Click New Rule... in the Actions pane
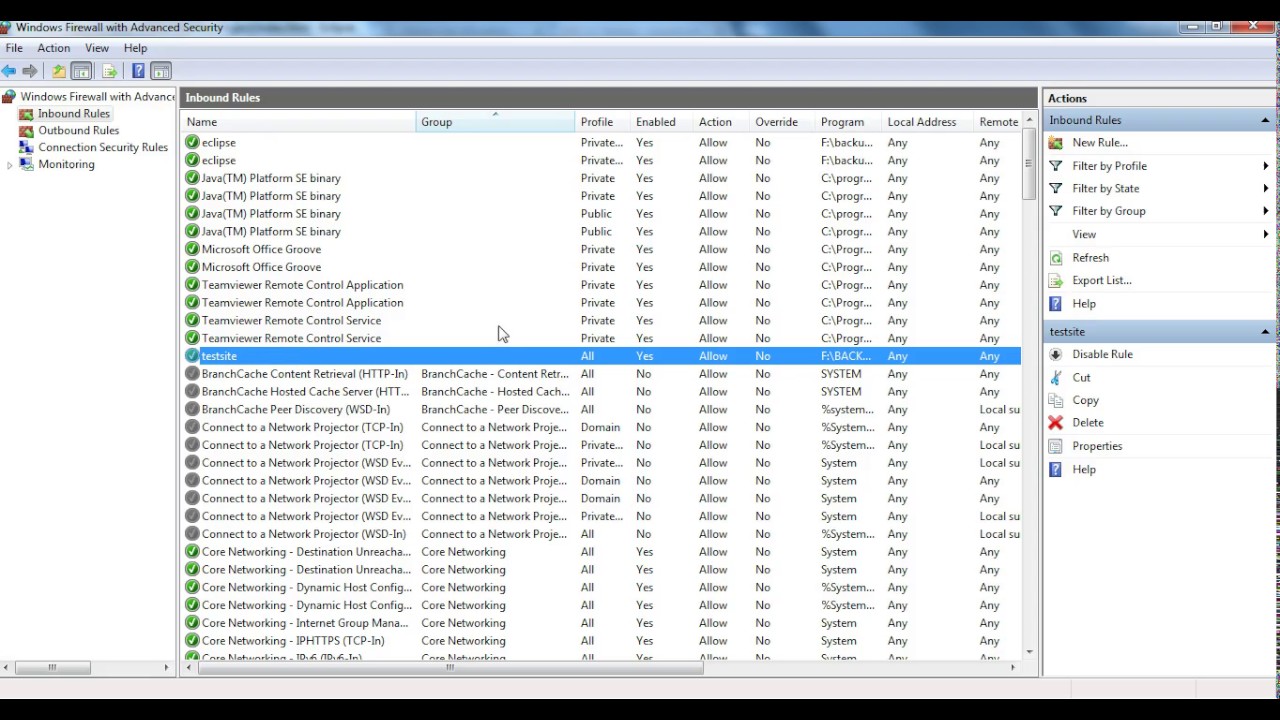Viewport: 1280px width, 720px height. point(1100,143)
